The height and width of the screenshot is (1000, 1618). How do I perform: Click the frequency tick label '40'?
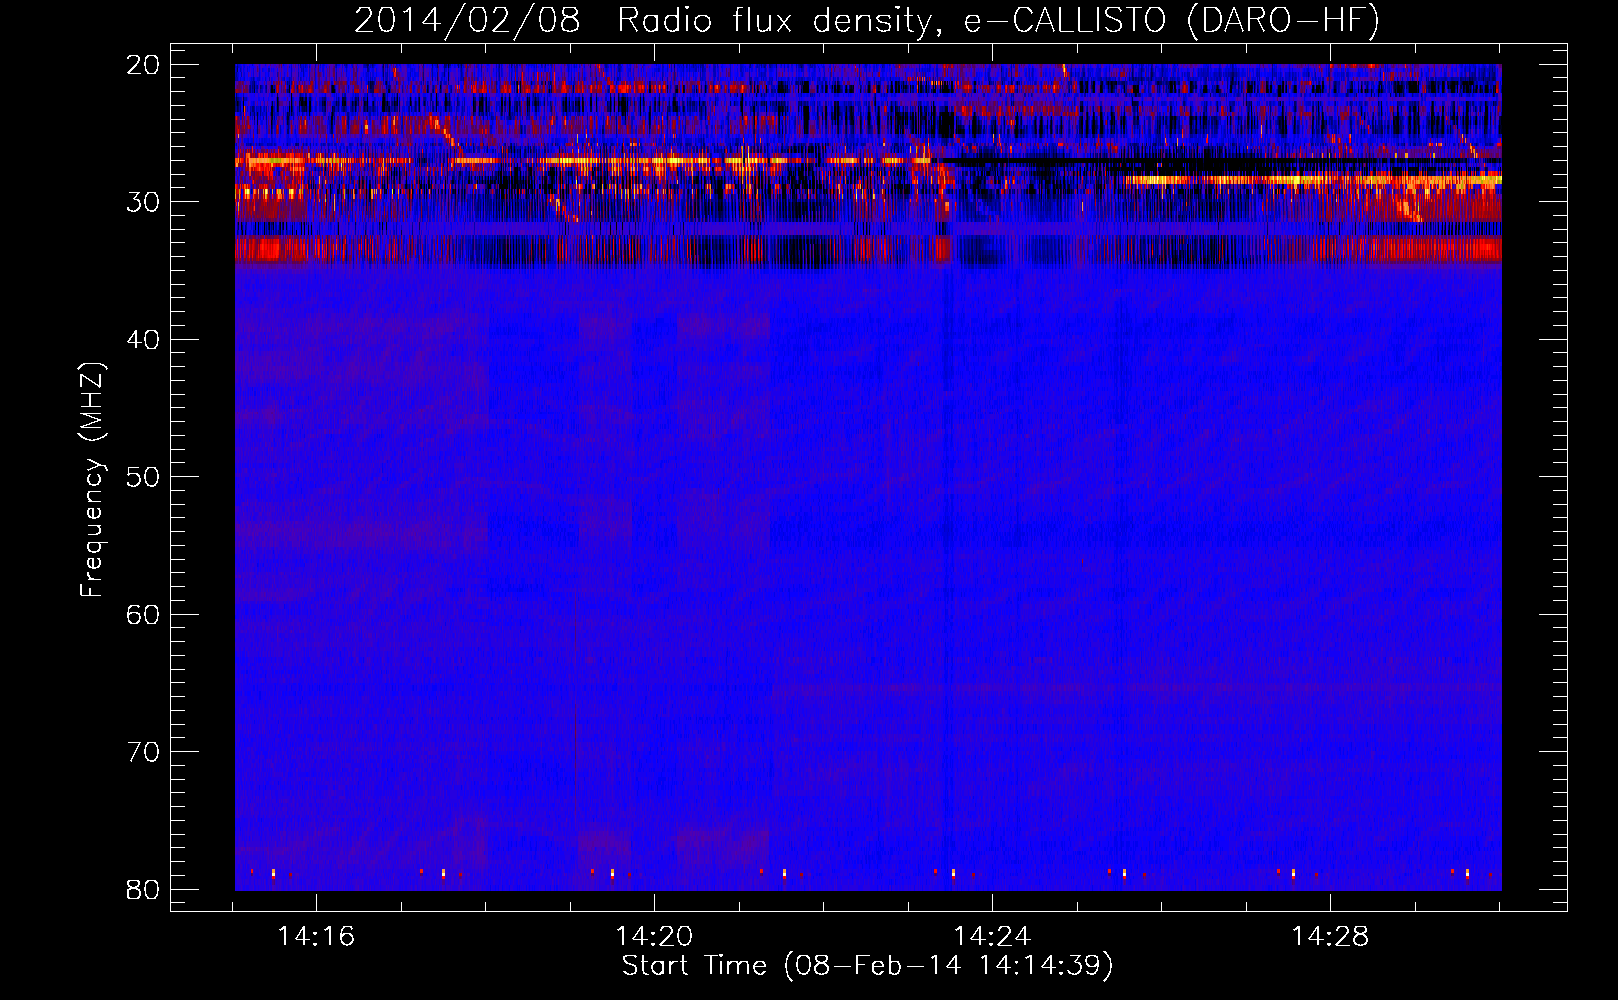pyautogui.click(x=143, y=340)
